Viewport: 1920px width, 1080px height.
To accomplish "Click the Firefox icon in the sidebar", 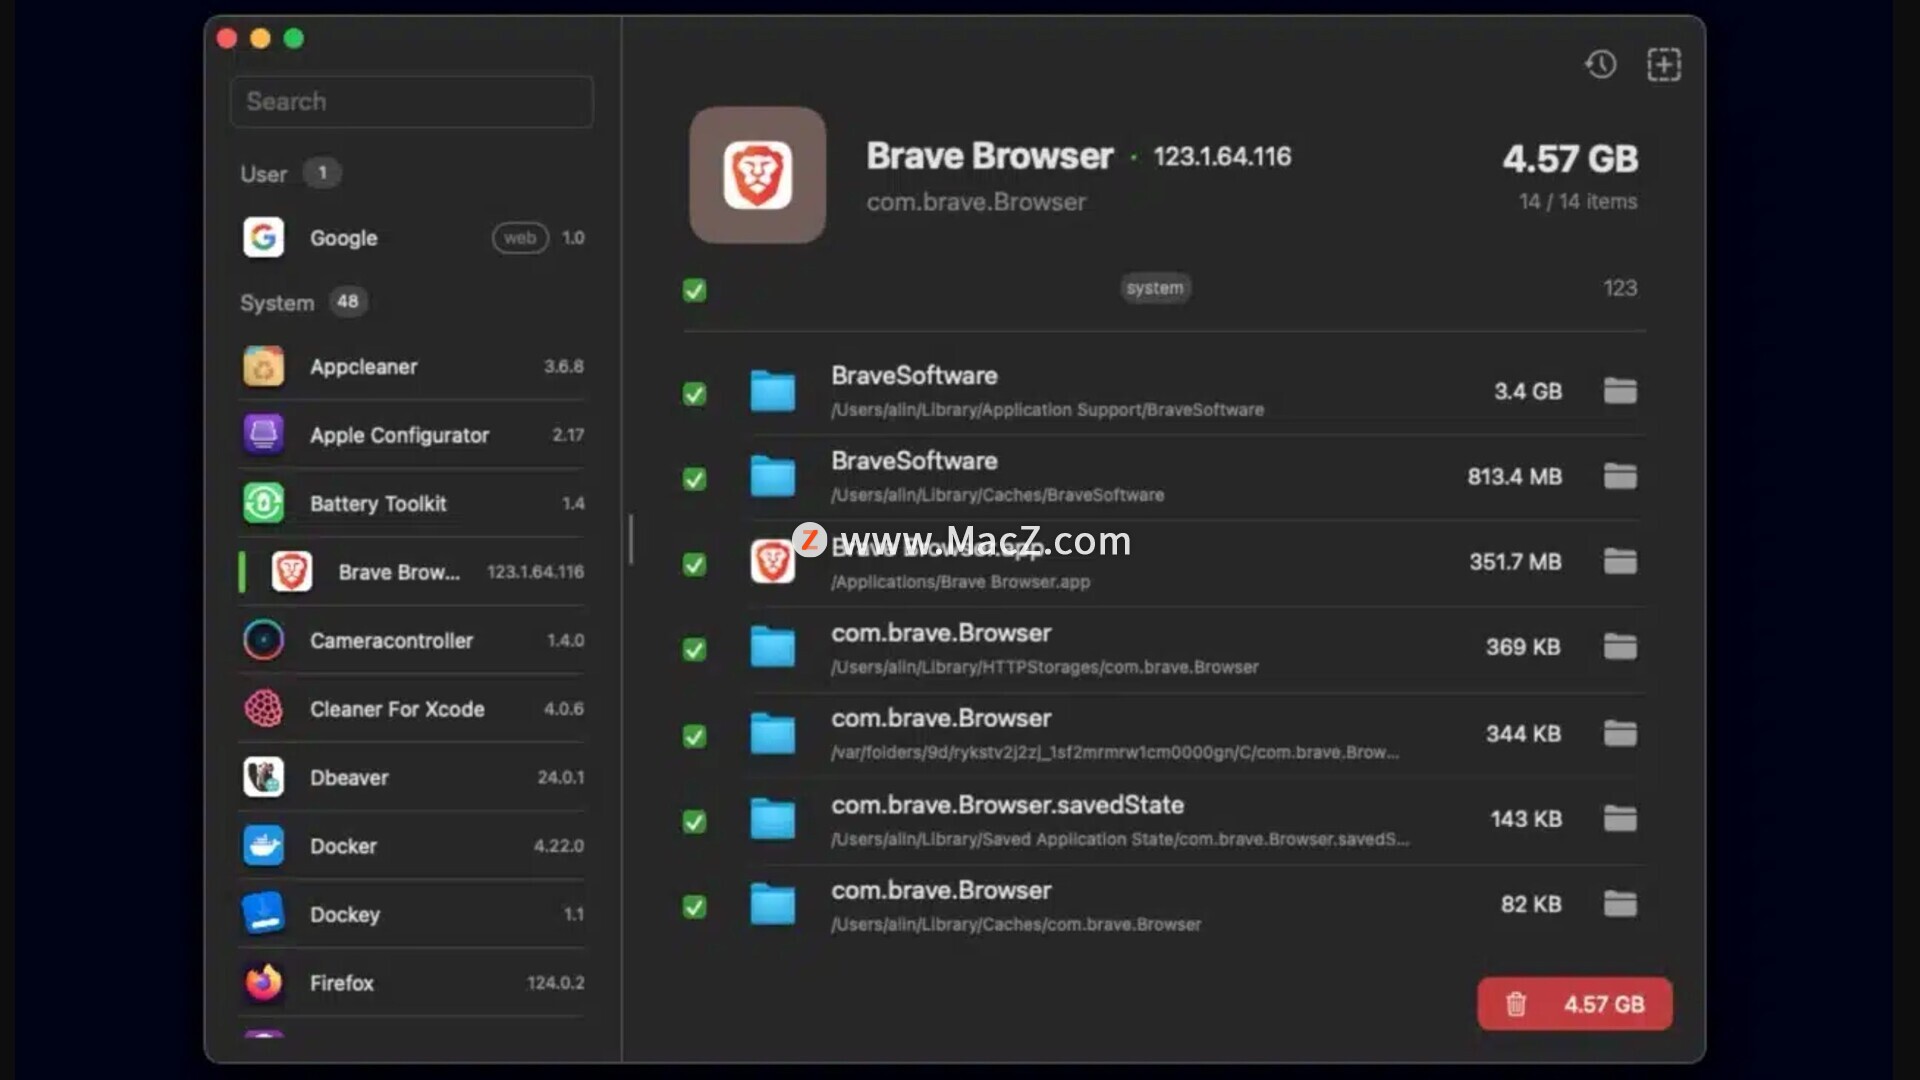I will (x=264, y=983).
